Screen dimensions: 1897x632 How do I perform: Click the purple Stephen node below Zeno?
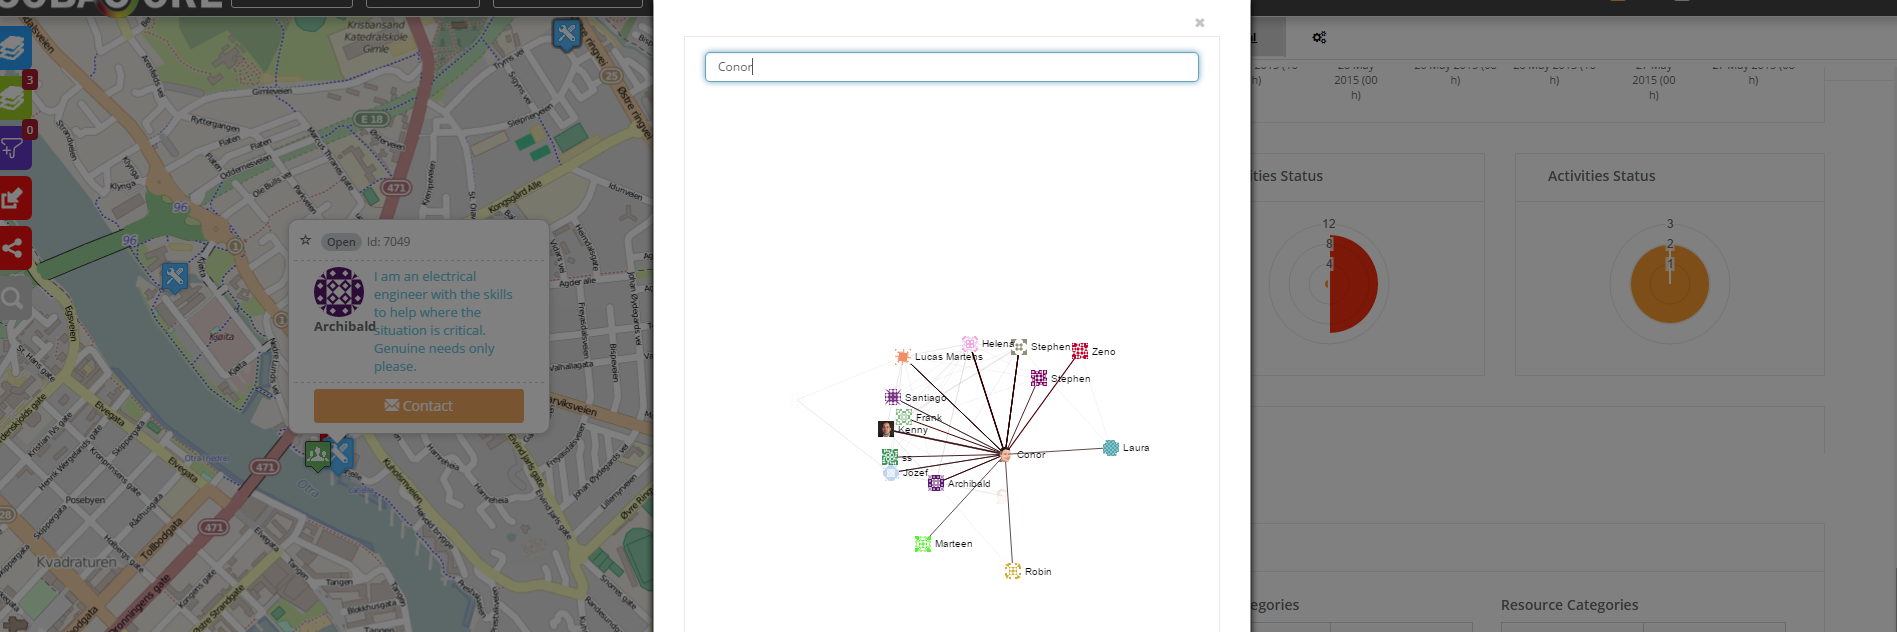[1039, 378]
